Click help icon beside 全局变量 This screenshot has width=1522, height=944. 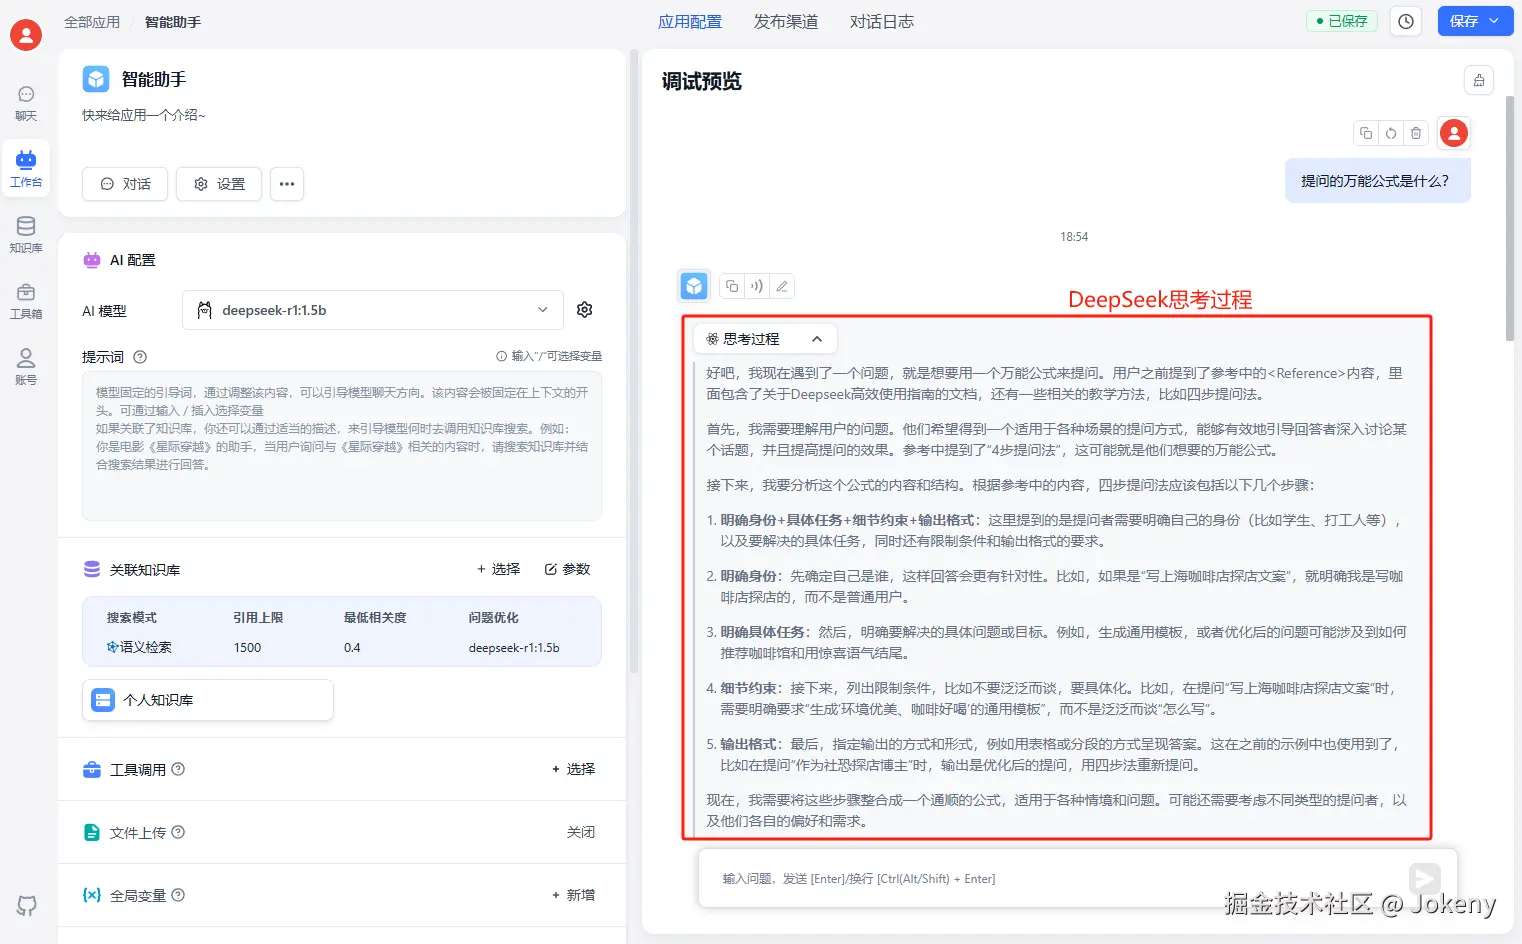pyautogui.click(x=178, y=895)
